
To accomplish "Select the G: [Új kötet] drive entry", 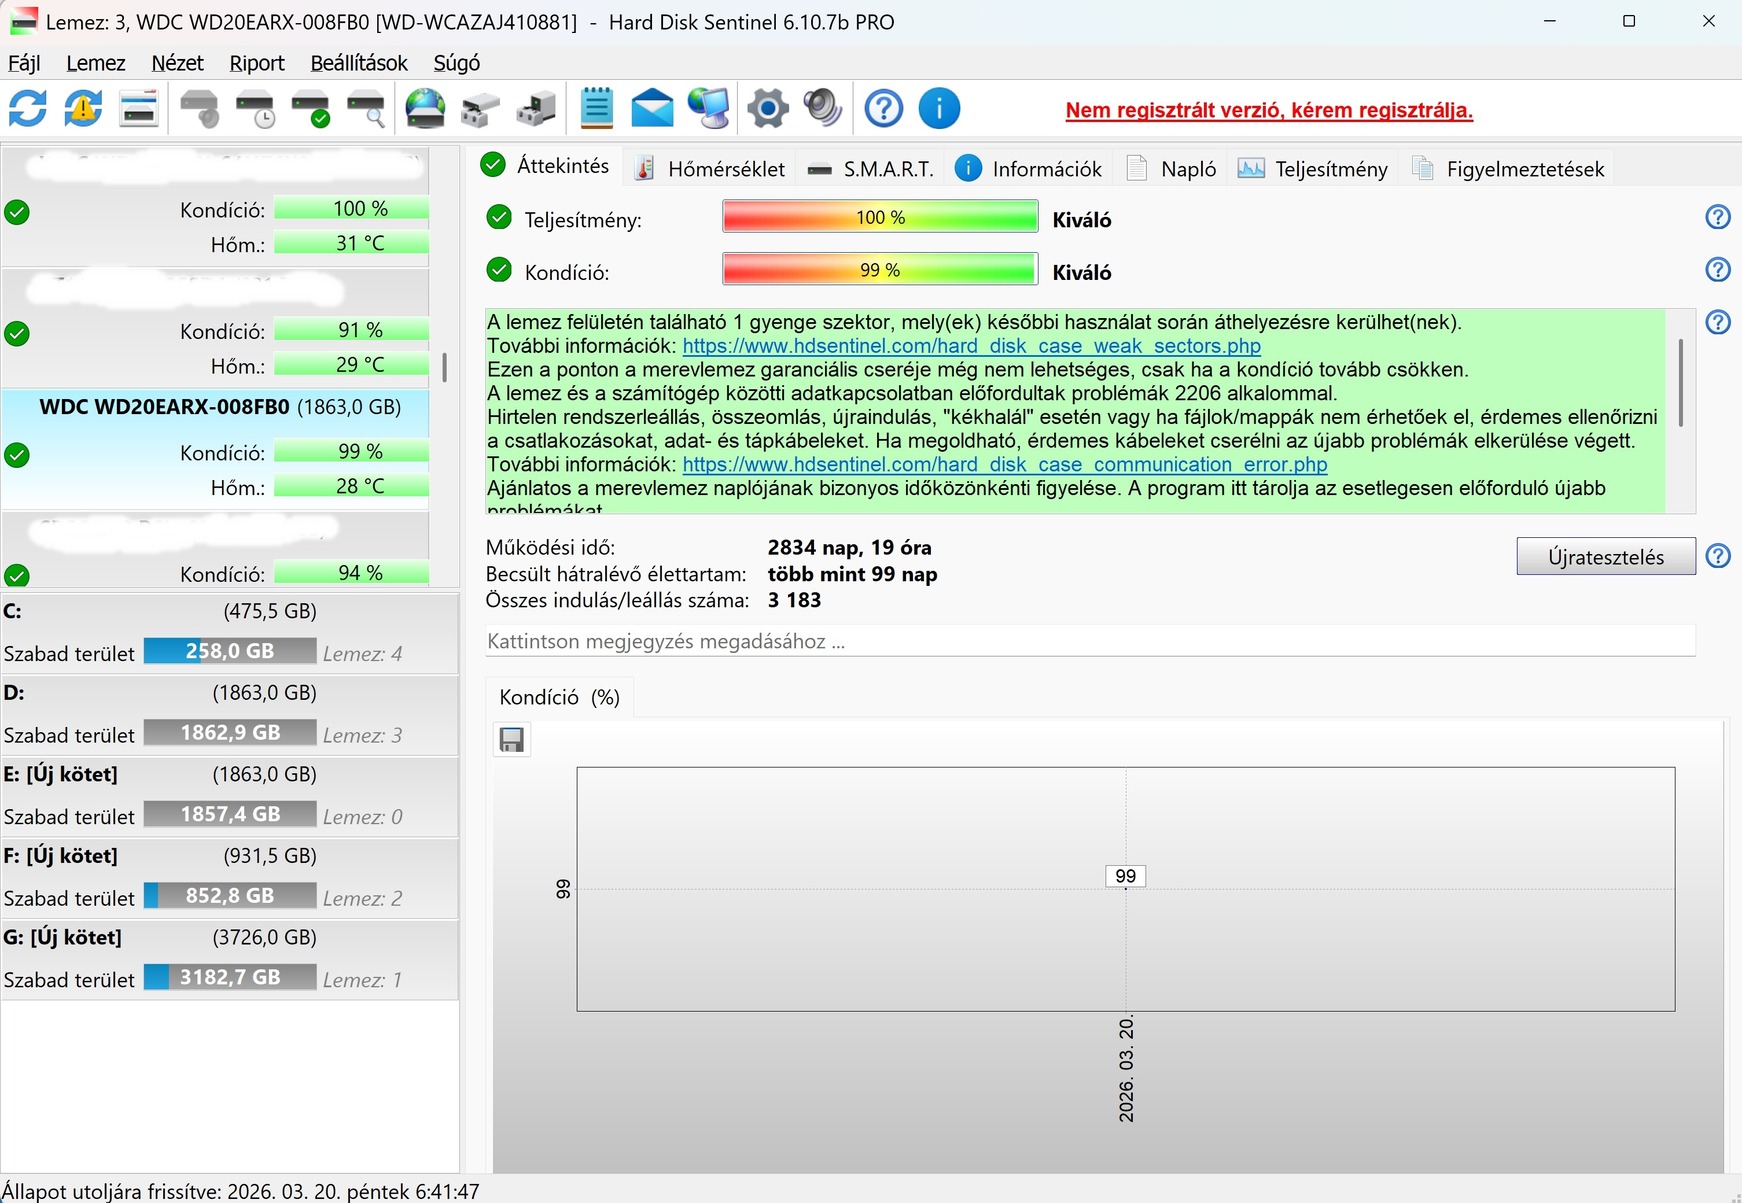I will point(230,959).
